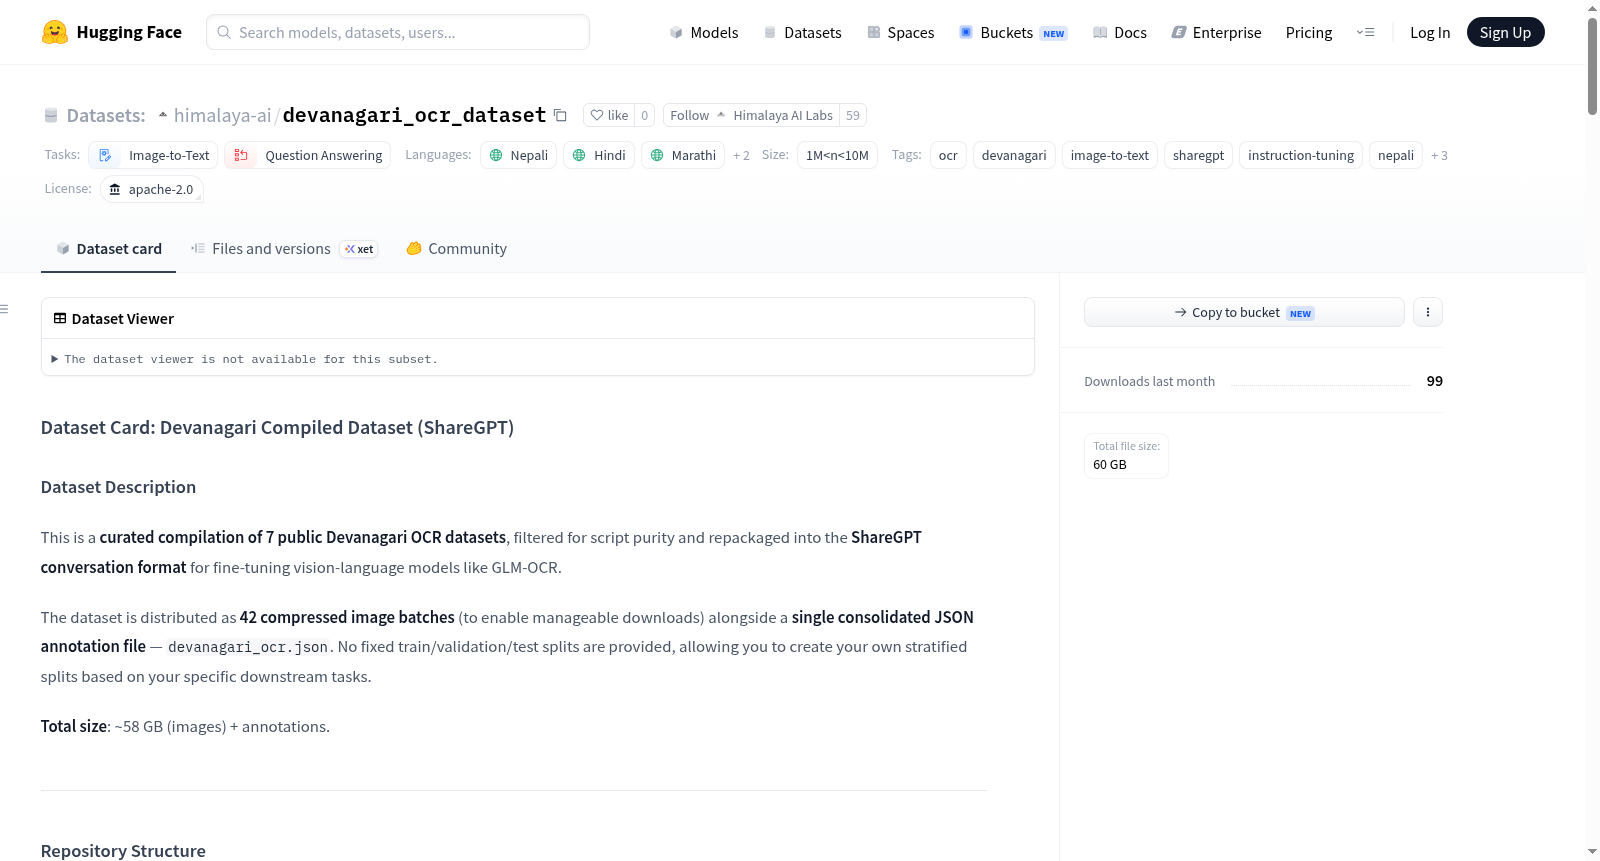Click the page vertical scrollbar
1600x861 pixels.
point(1592,66)
